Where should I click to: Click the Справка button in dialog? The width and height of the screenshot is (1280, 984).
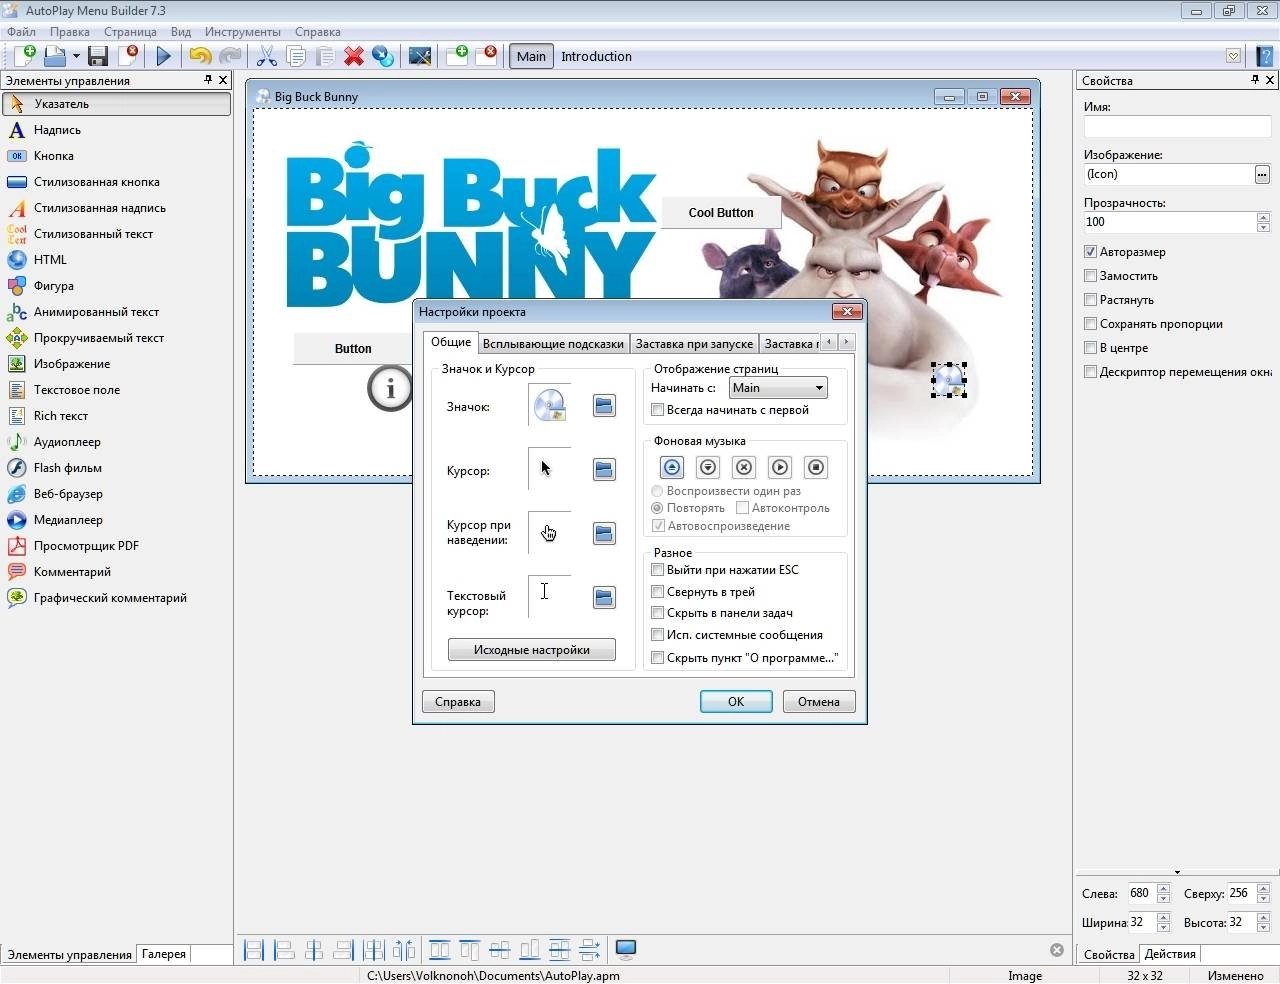(458, 702)
